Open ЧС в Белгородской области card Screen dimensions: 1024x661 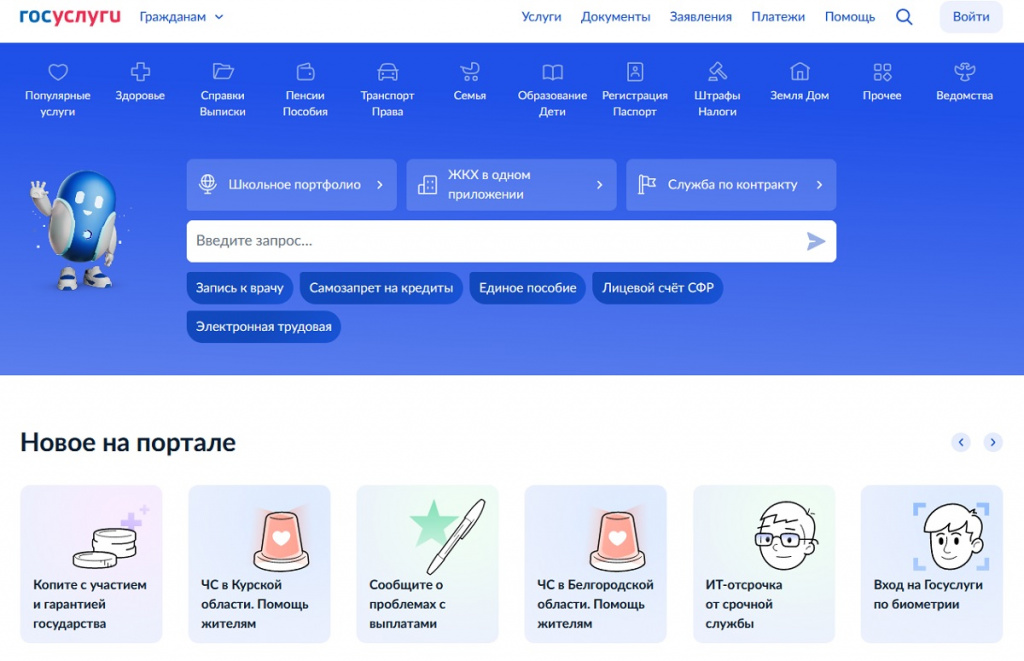[x=596, y=564]
